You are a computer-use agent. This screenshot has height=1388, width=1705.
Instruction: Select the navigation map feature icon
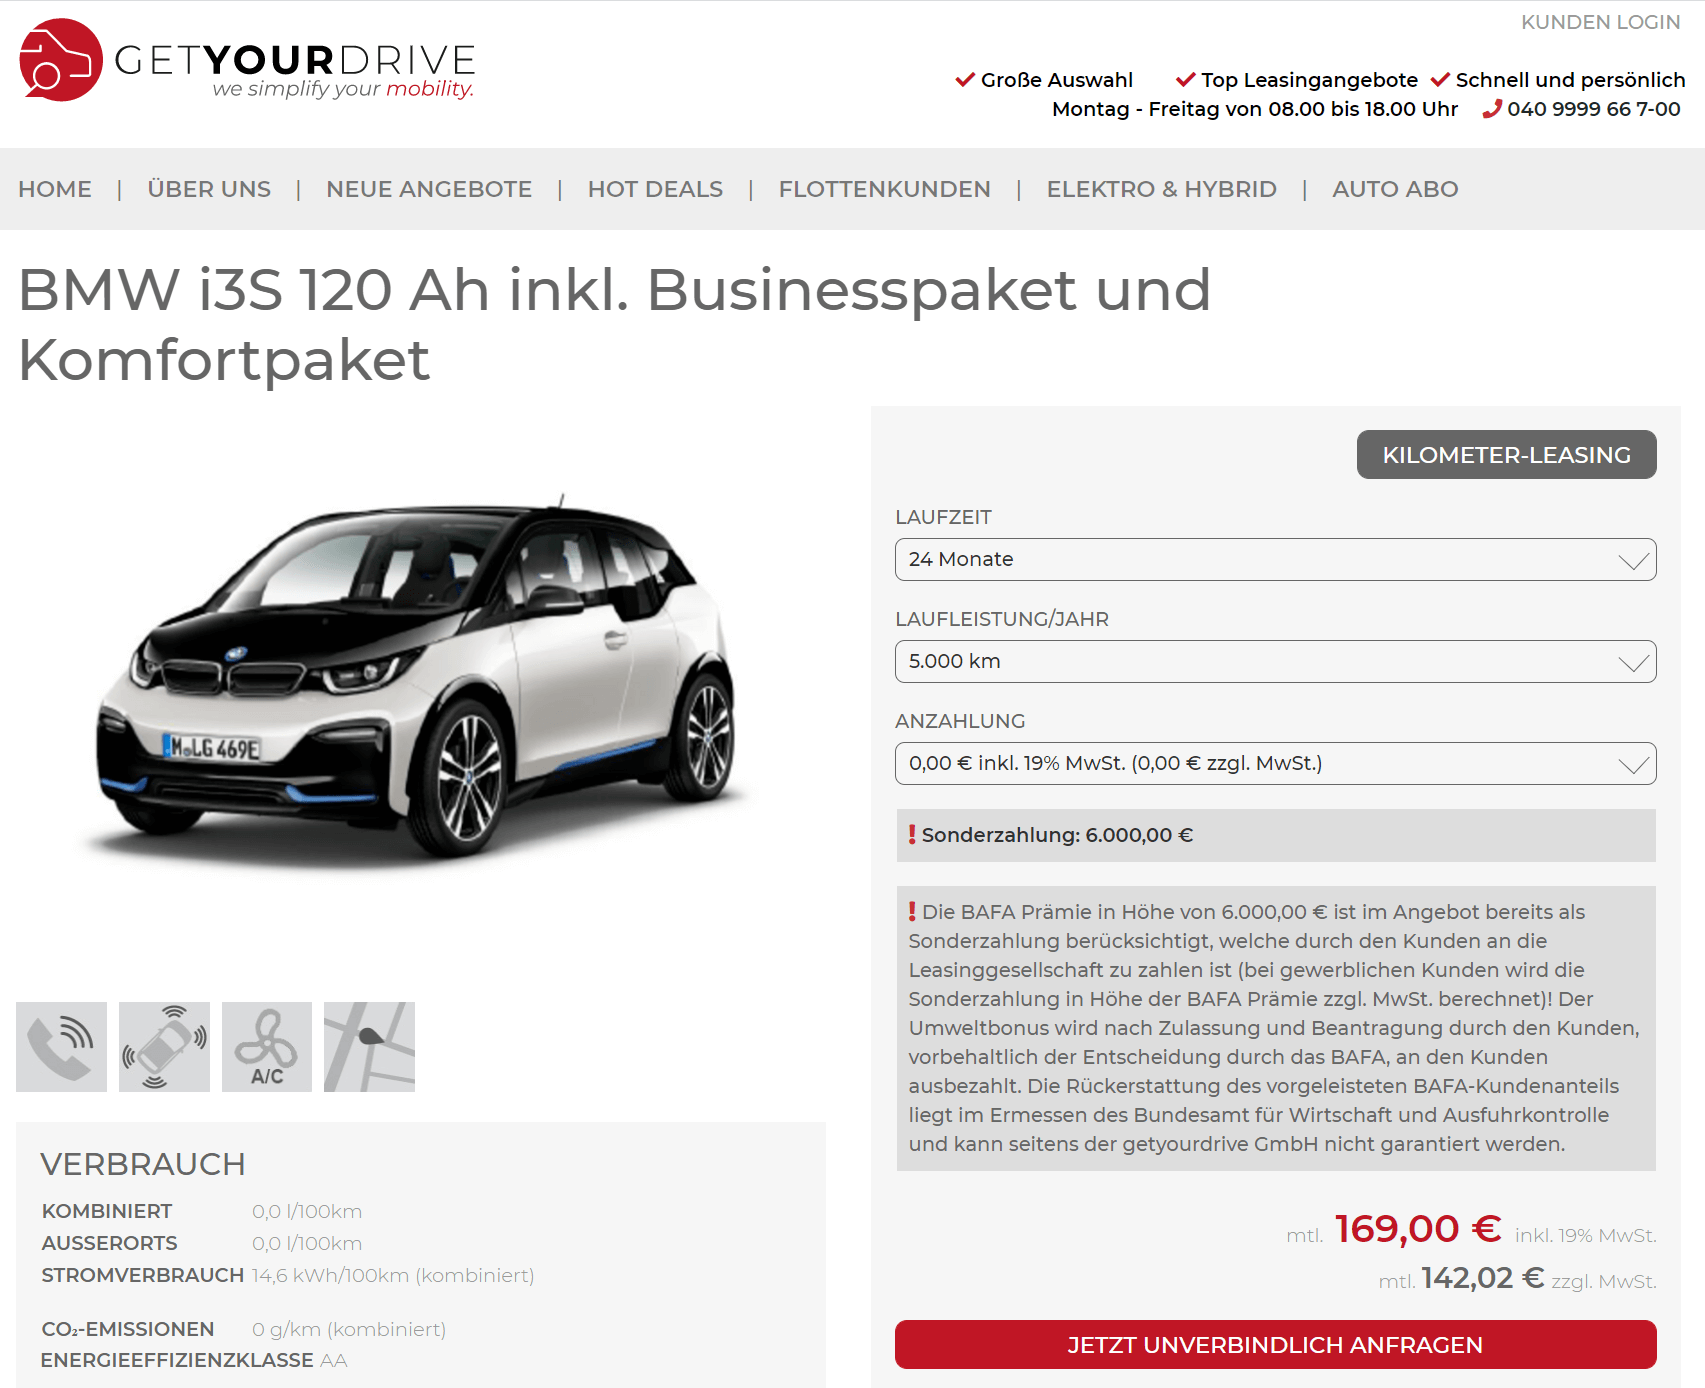(369, 1047)
